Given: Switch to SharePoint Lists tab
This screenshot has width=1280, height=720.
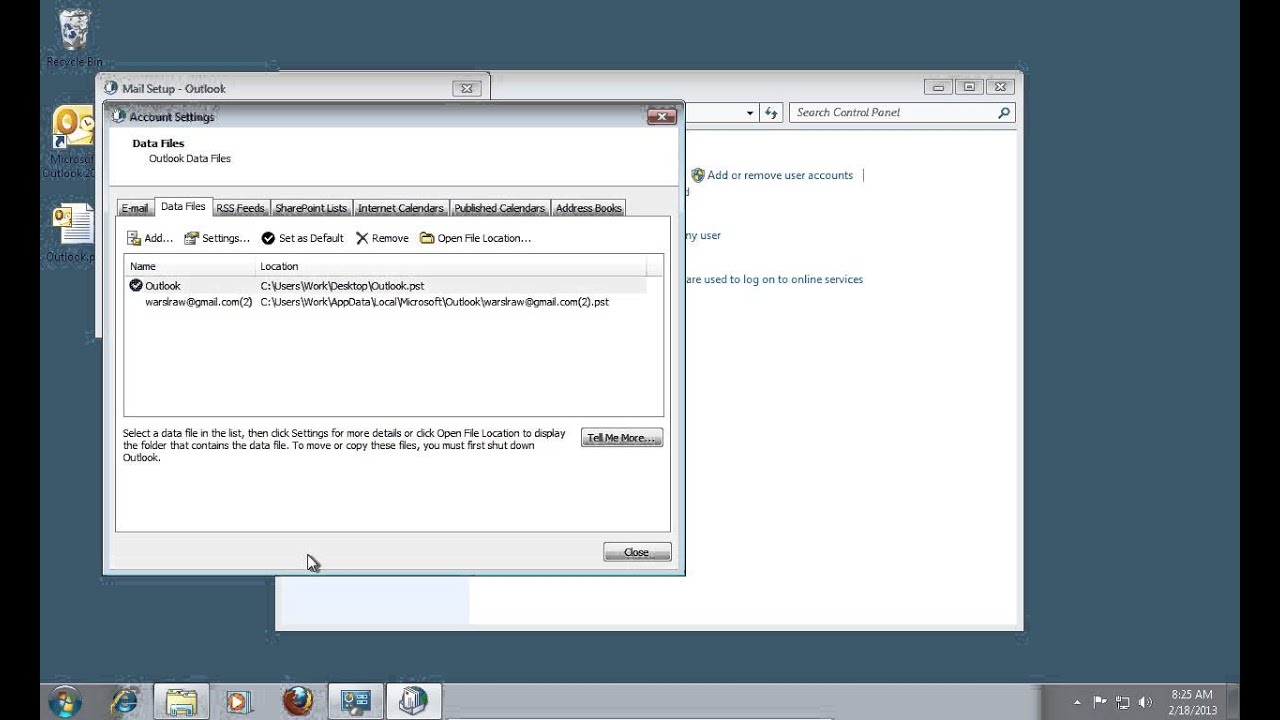Looking at the screenshot, I should tap(311, 208).
